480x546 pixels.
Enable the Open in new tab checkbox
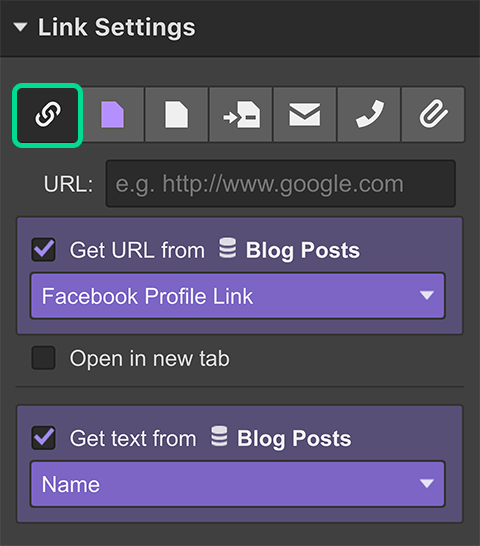(x=44, y=358)
